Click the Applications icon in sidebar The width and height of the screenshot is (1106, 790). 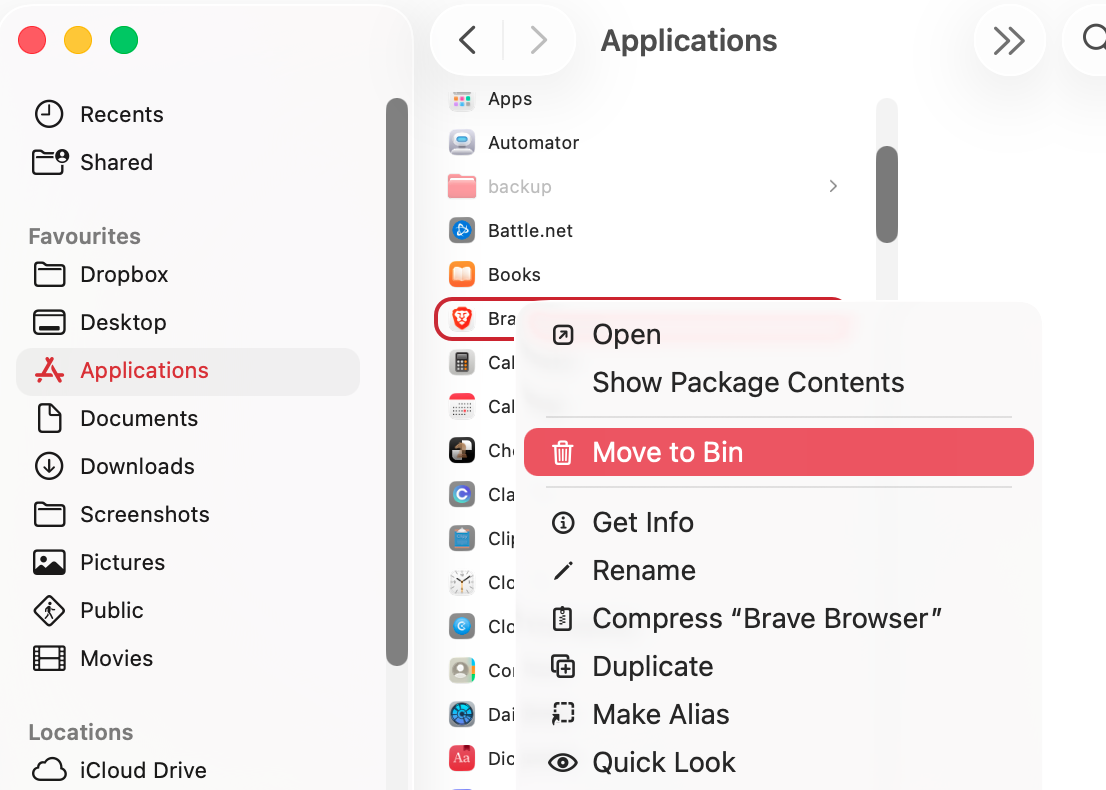49,370
